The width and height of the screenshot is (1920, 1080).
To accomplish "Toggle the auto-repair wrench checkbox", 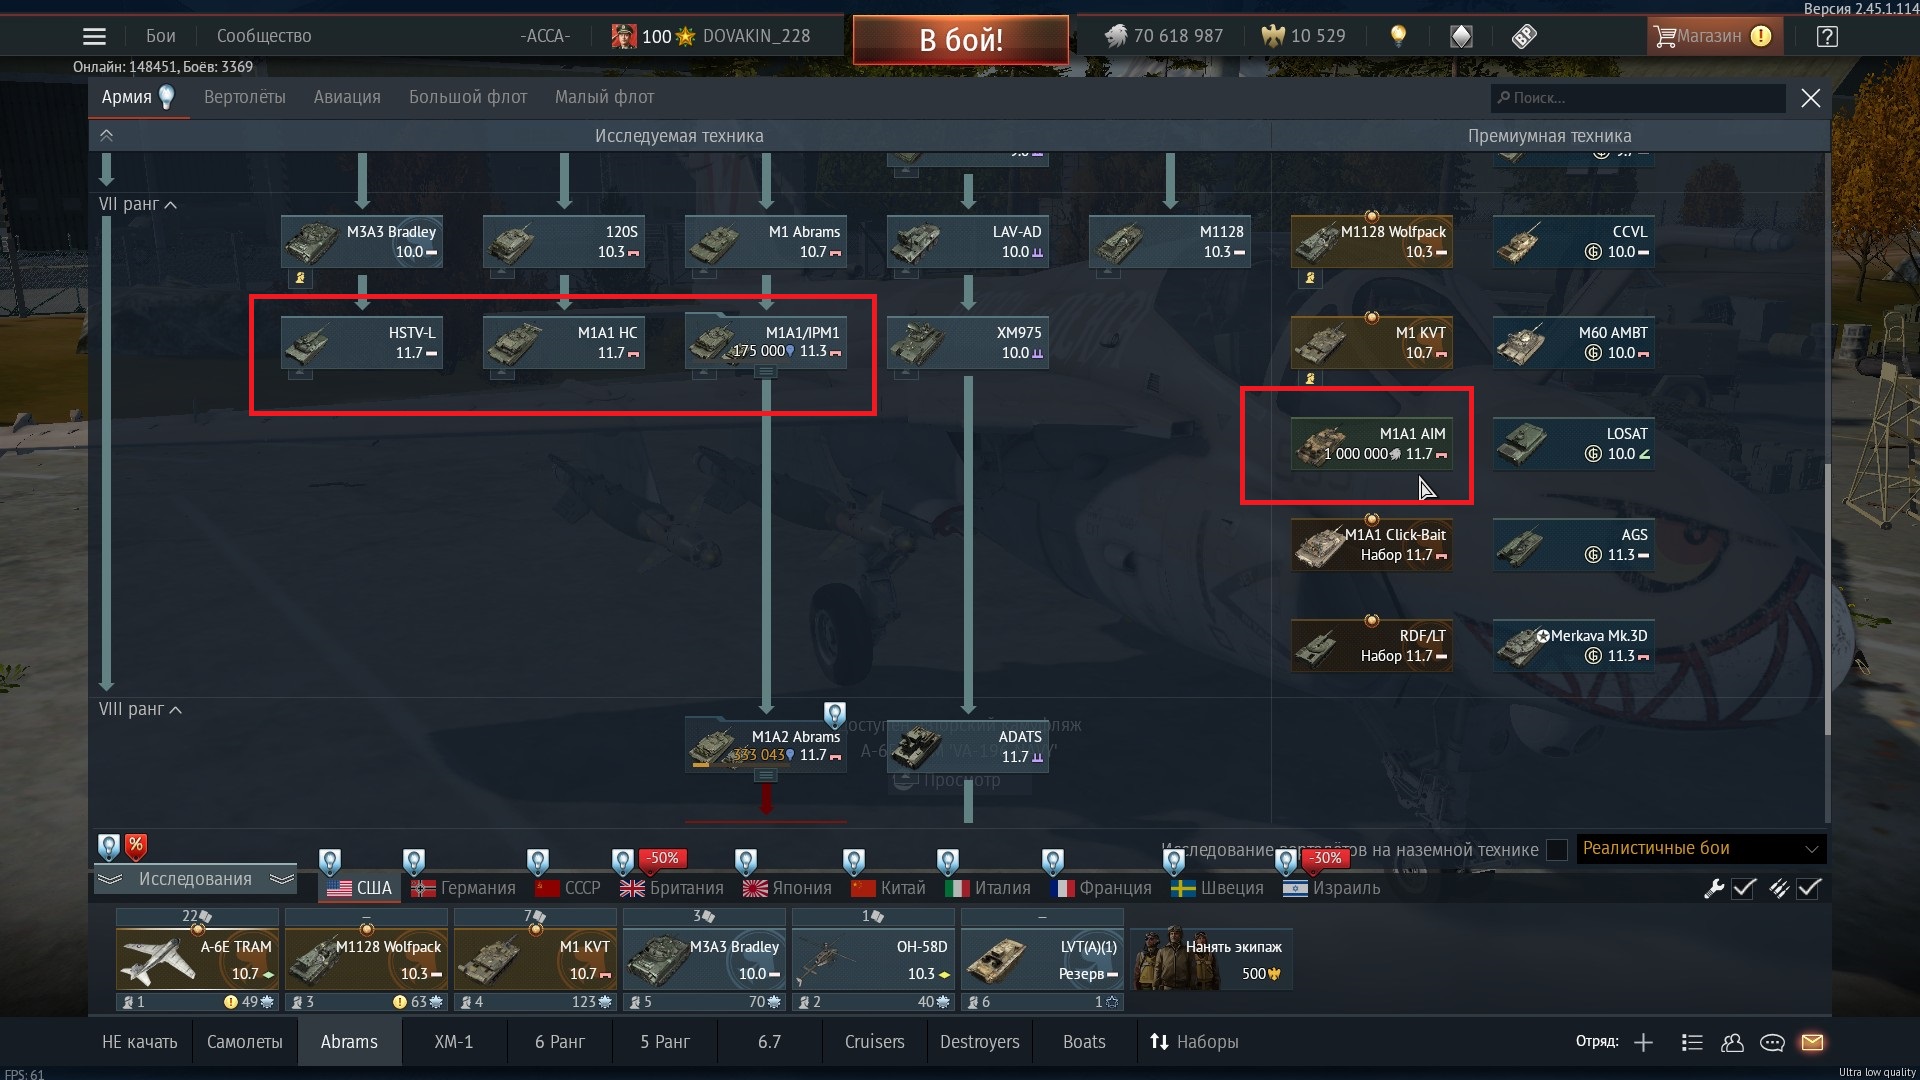I will coord(1744,888).
